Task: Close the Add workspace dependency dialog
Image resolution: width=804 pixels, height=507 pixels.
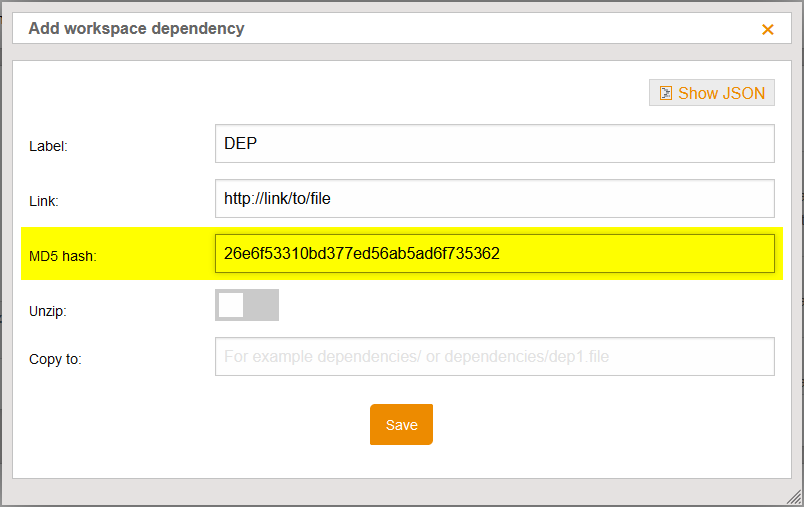Action: (768, 29)
